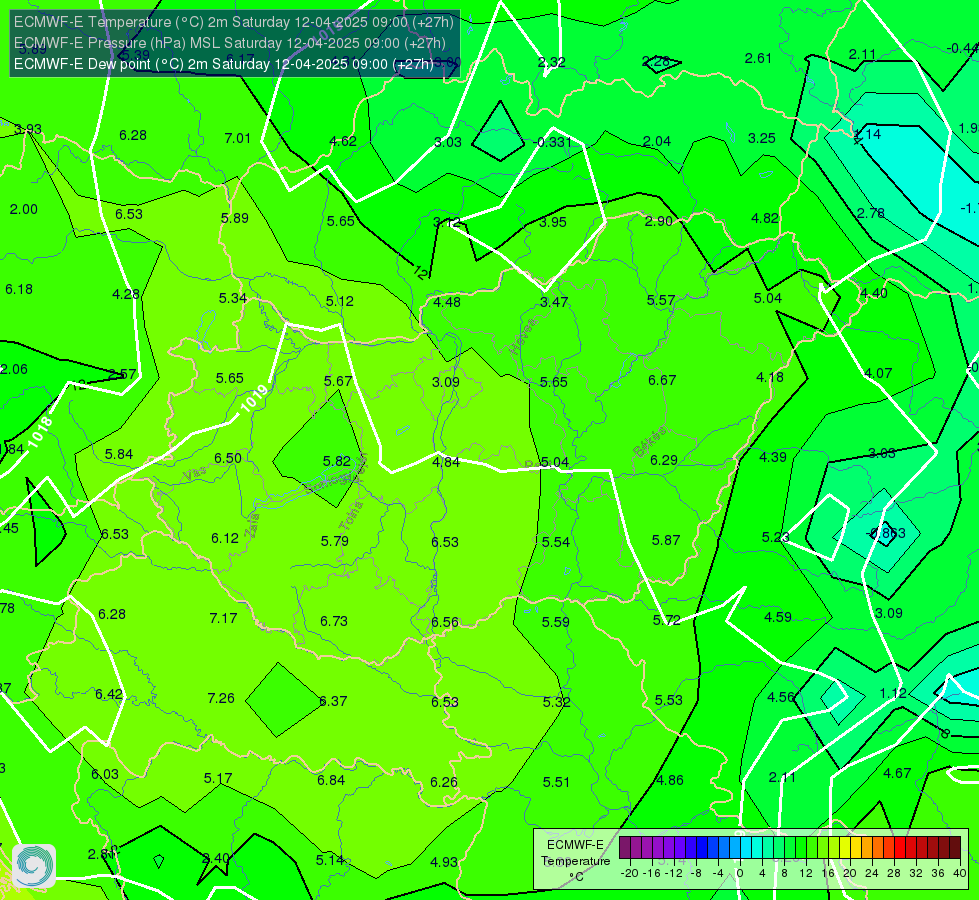Click the dew point value 3.47
Screen dimensions: 979x900
coord(554,302)
